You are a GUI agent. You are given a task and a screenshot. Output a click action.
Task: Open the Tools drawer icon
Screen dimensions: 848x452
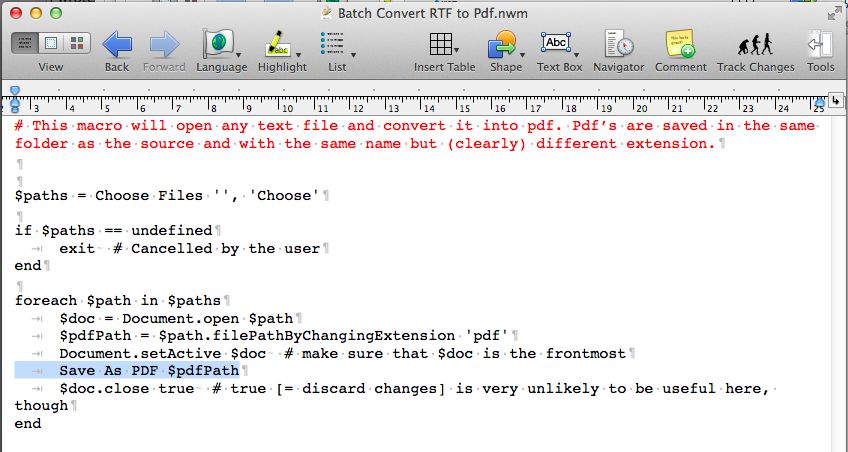click(820, 45)
